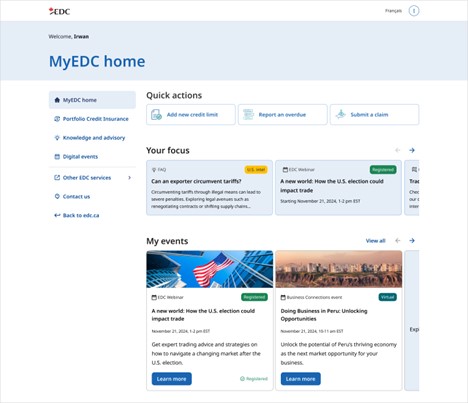468x403 pixels.
Task: Show previous Your focus cards with left arrow
Action: click(398, 150)
